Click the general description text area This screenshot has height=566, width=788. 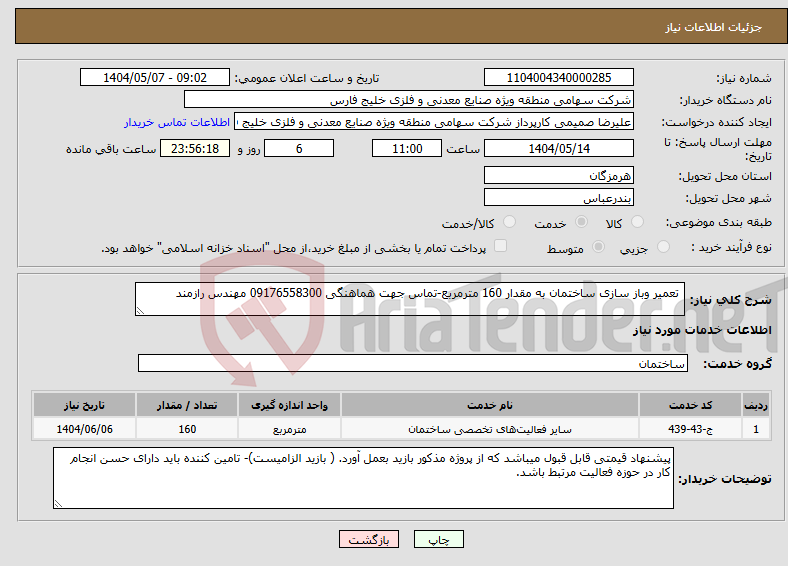410,299
